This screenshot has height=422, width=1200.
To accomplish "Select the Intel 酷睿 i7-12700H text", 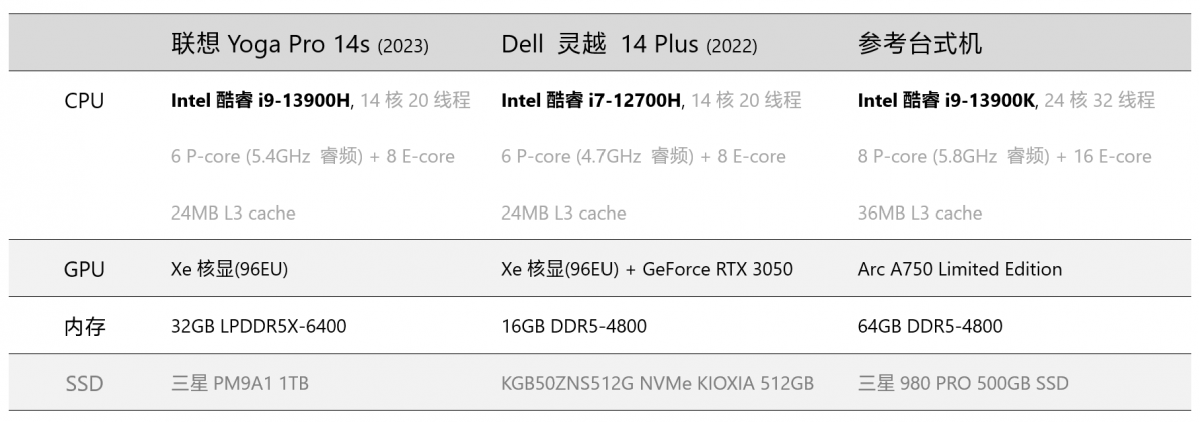I will pos(591,100).
